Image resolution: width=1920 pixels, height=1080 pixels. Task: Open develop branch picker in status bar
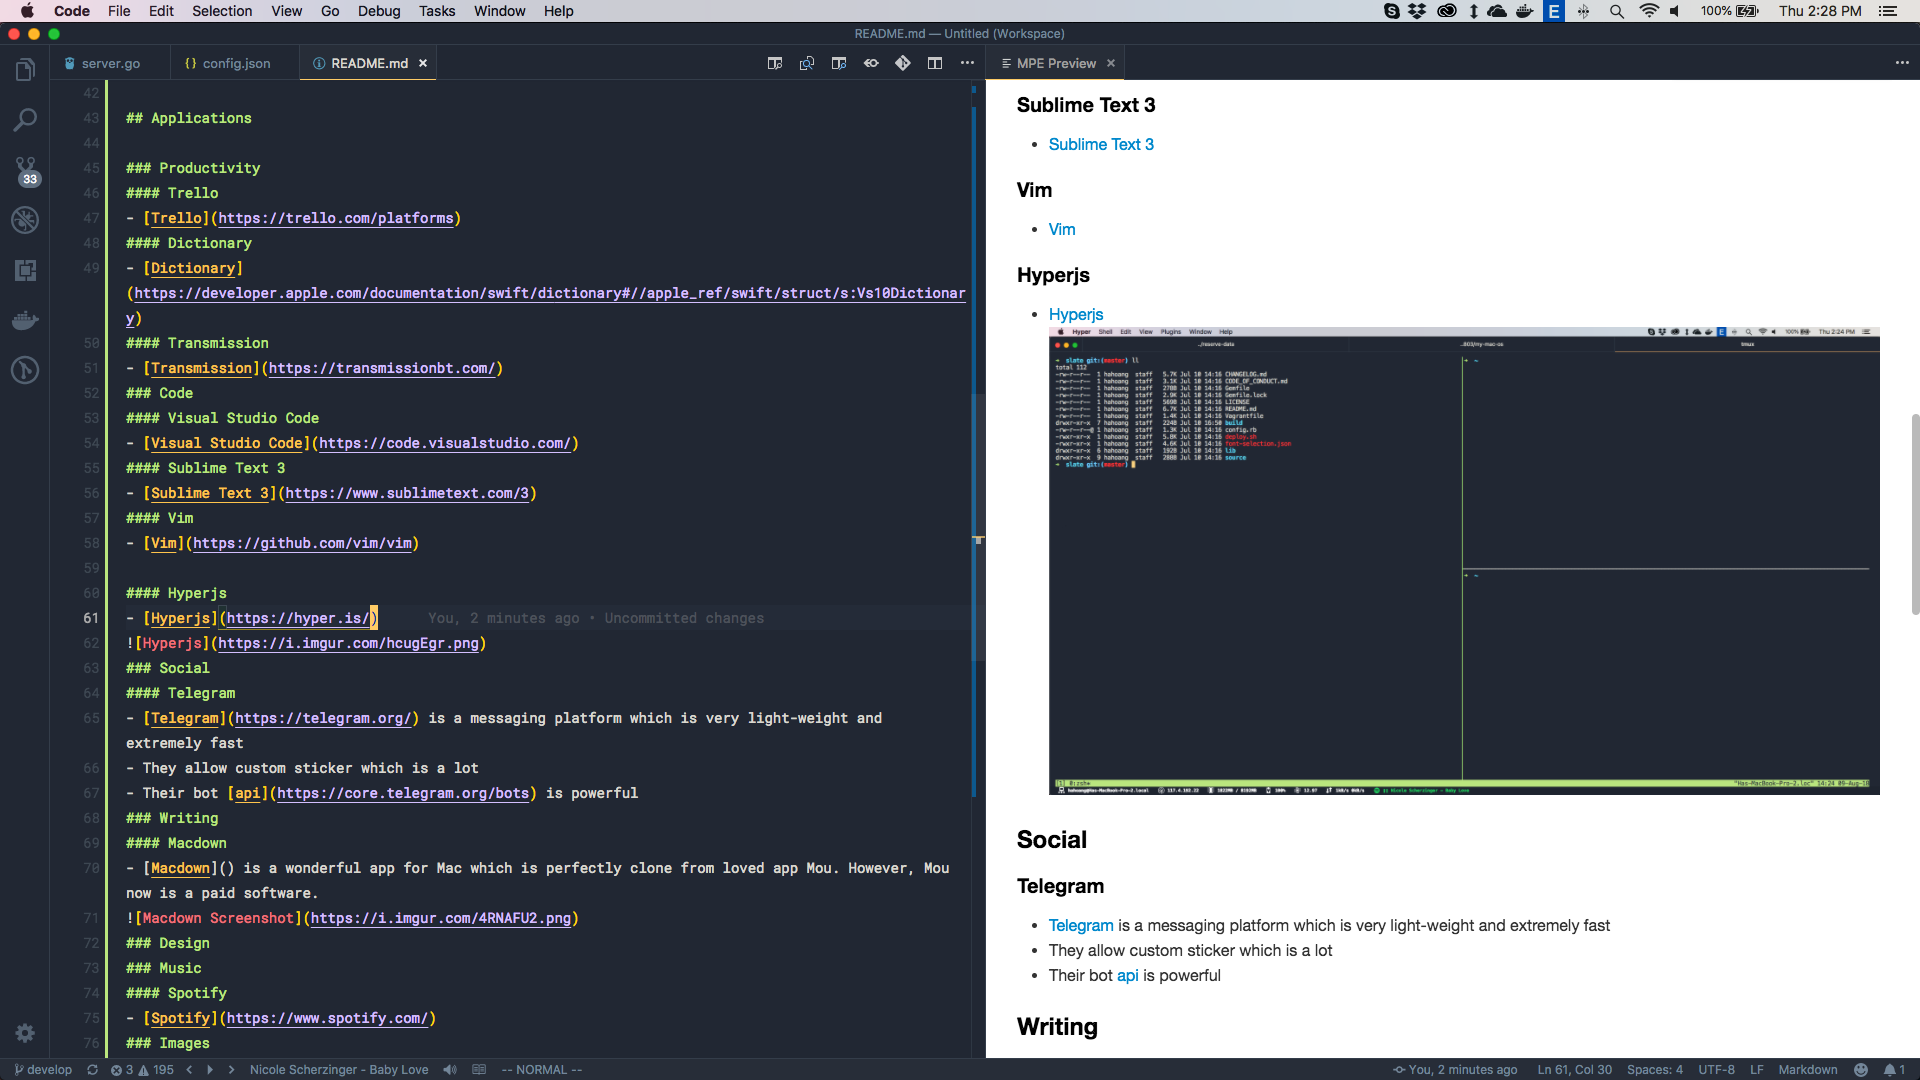[x=43, y=1069]
